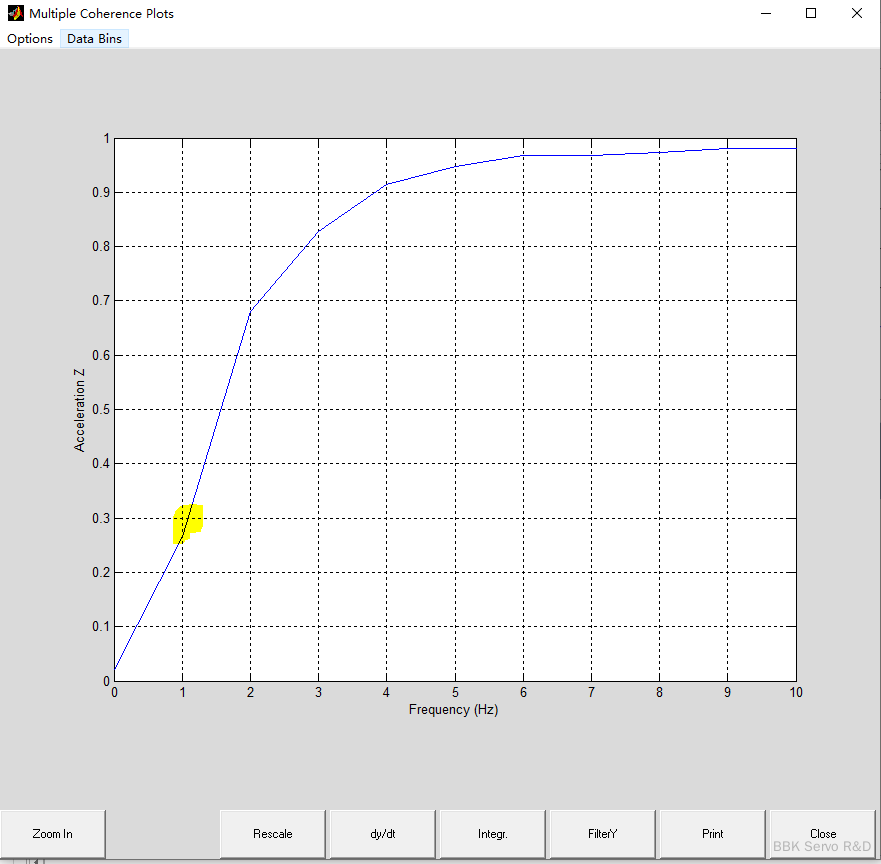Select the Acceleration Z axis label
Image resolution: width=881 pixels, height=864 pixels.
tap(80, 410)
